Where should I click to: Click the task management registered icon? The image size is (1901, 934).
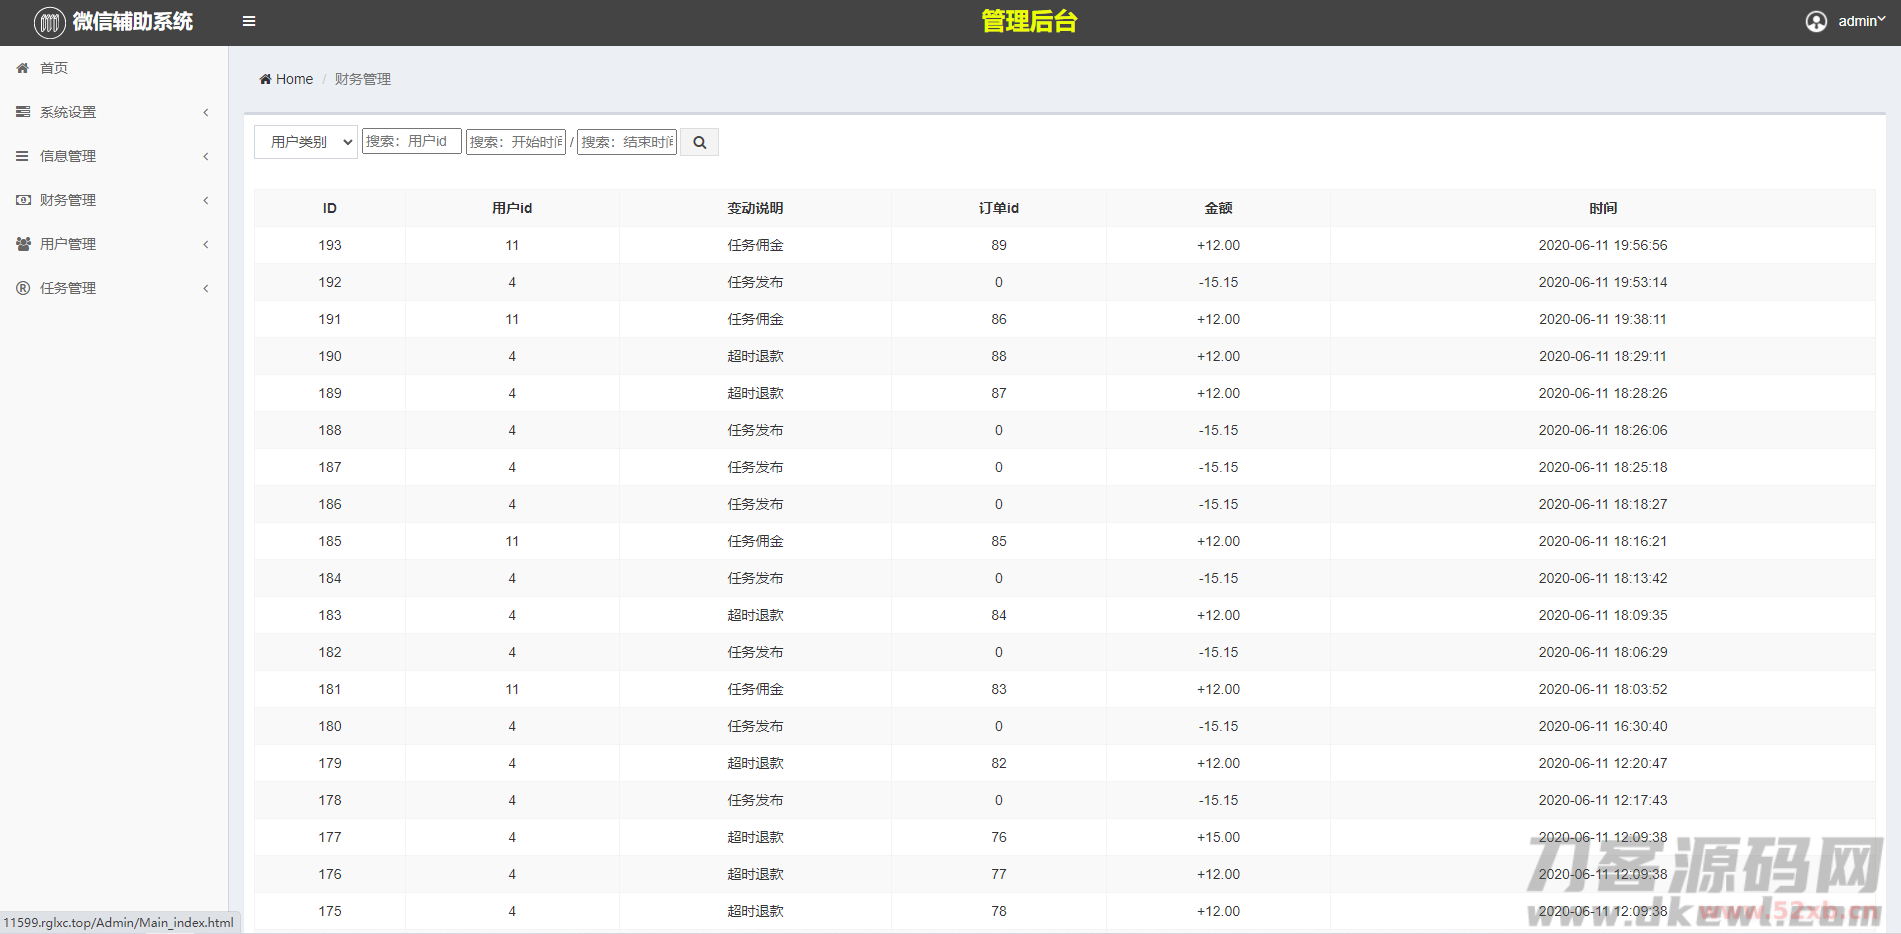(23, 288)
